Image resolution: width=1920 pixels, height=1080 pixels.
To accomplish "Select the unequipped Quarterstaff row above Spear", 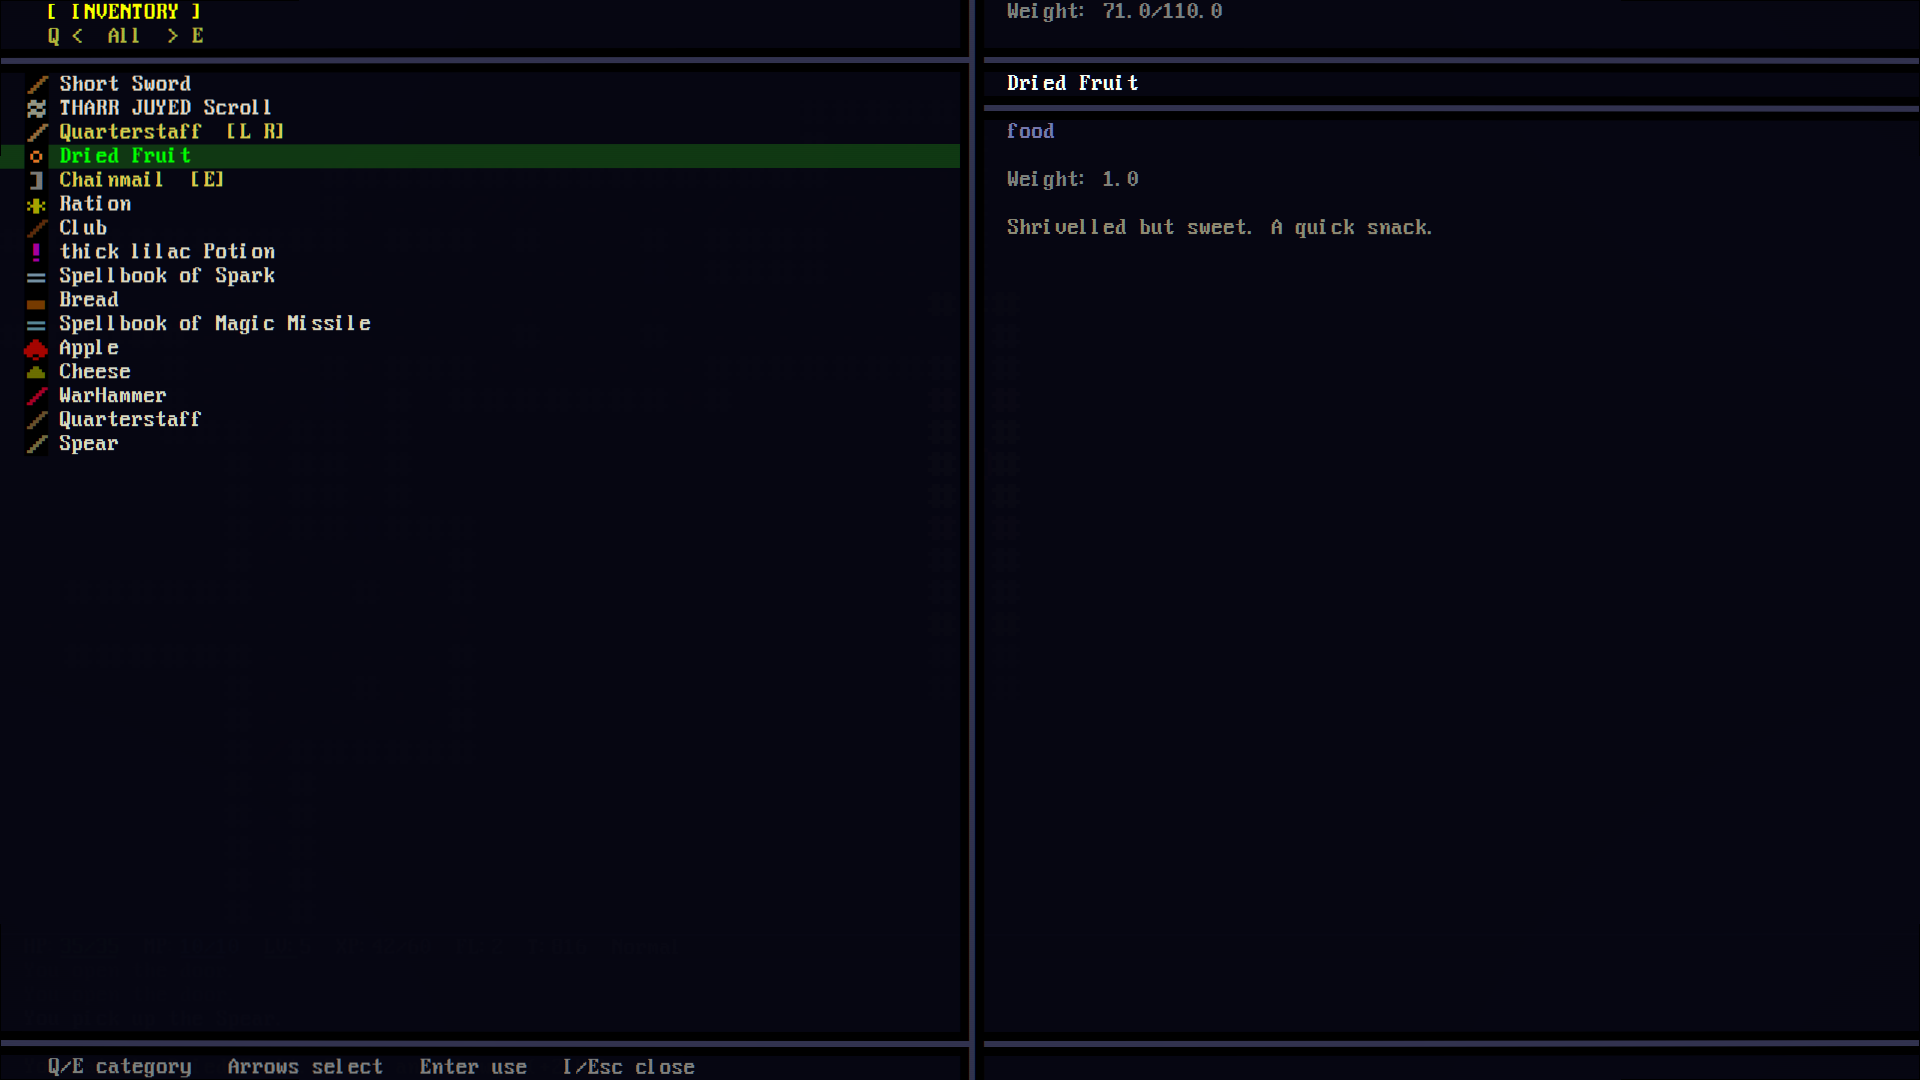I will tap(480, 420).
